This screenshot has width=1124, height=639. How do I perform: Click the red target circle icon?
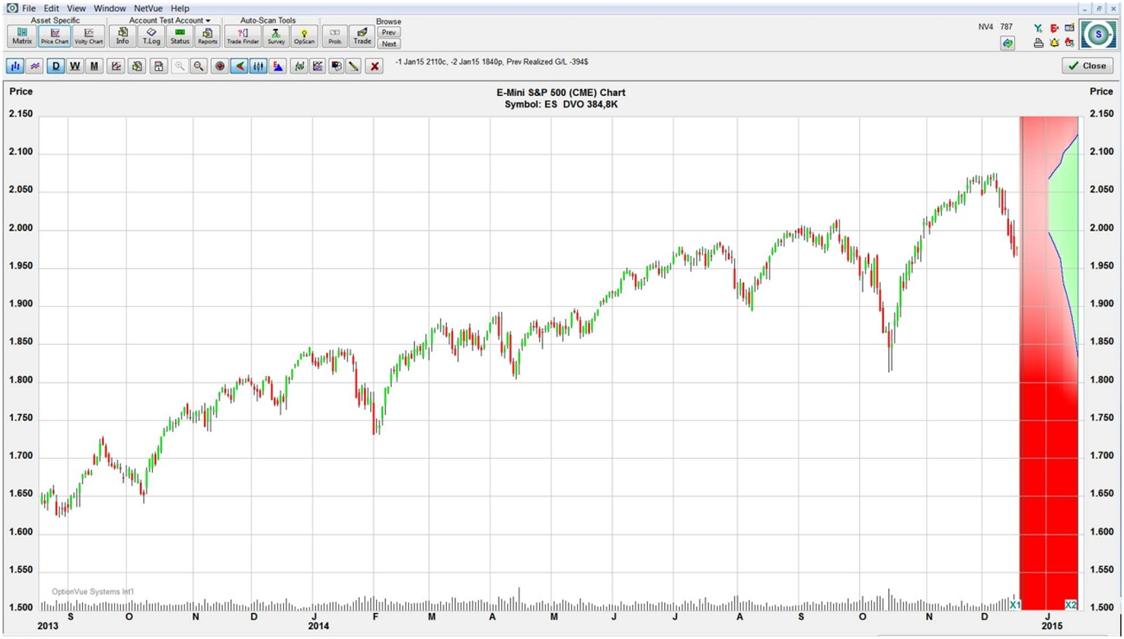click(x=220, y=66)
